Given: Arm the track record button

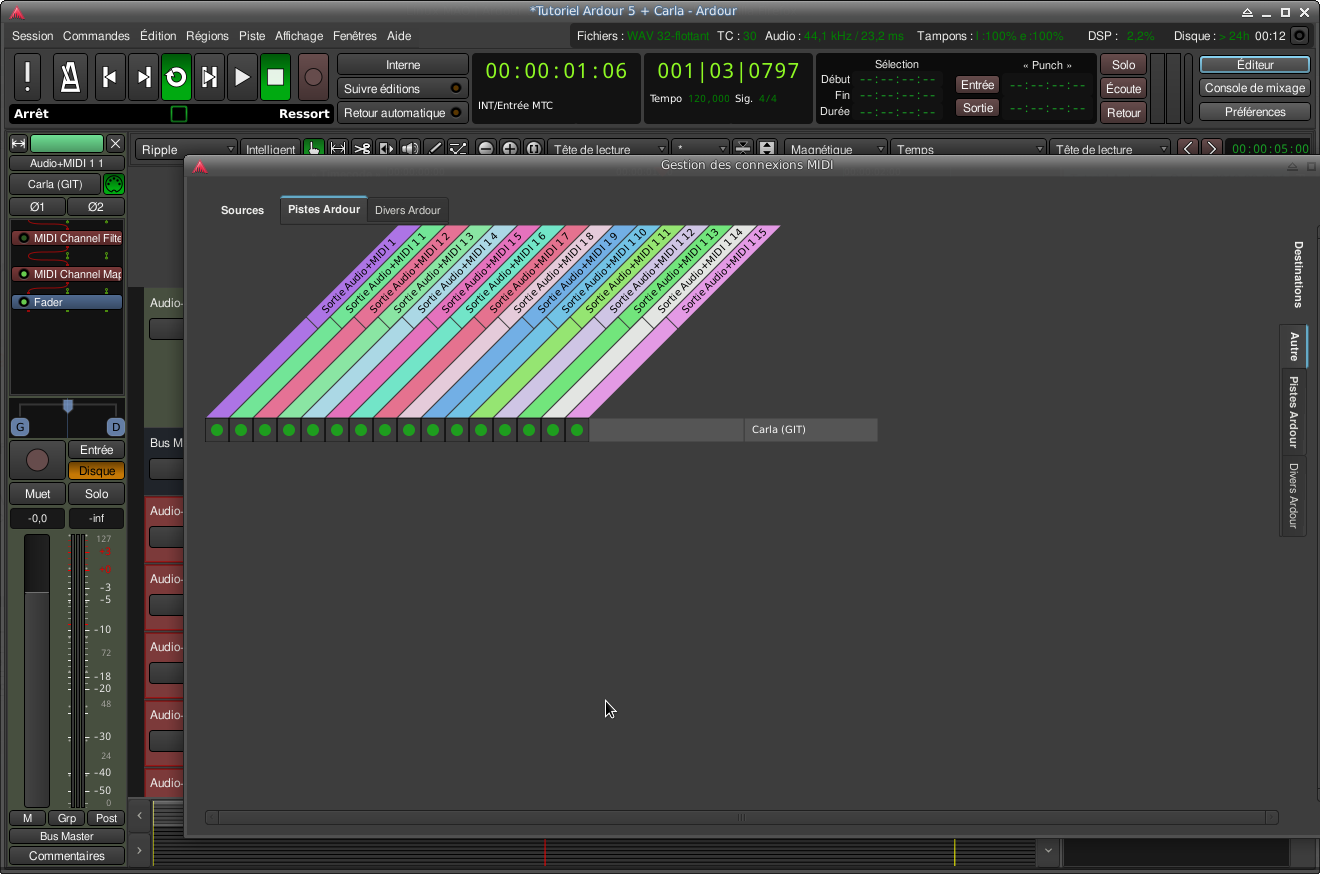Looking at the screenshot, I should click(37, 460).
